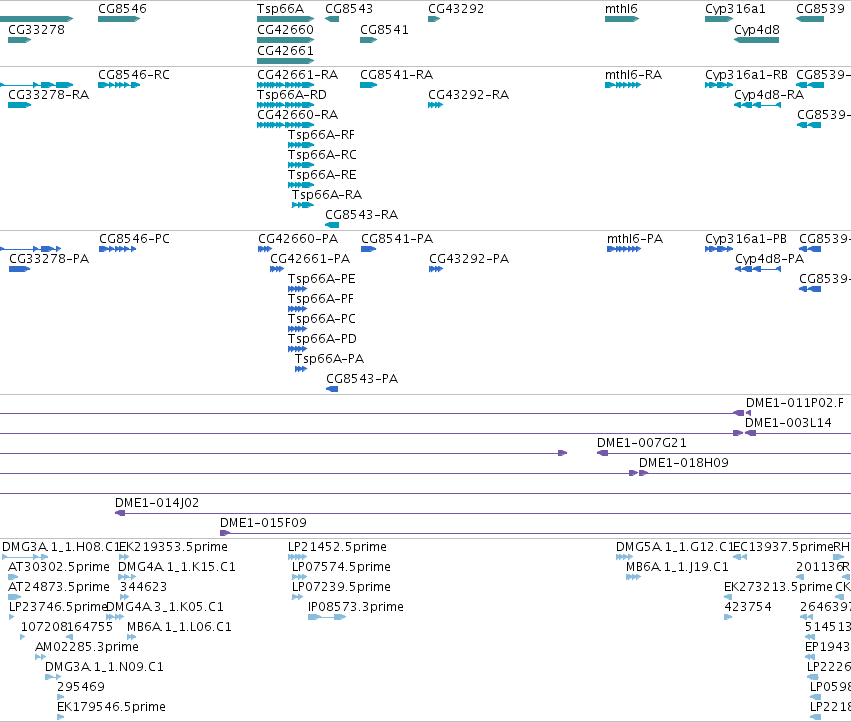Image resolution: width=851 pixels, height=722 pixels.
Task: Open the Cyp316a1-RB transcript label
Action: pyautogui.click(x=746, y=75)
